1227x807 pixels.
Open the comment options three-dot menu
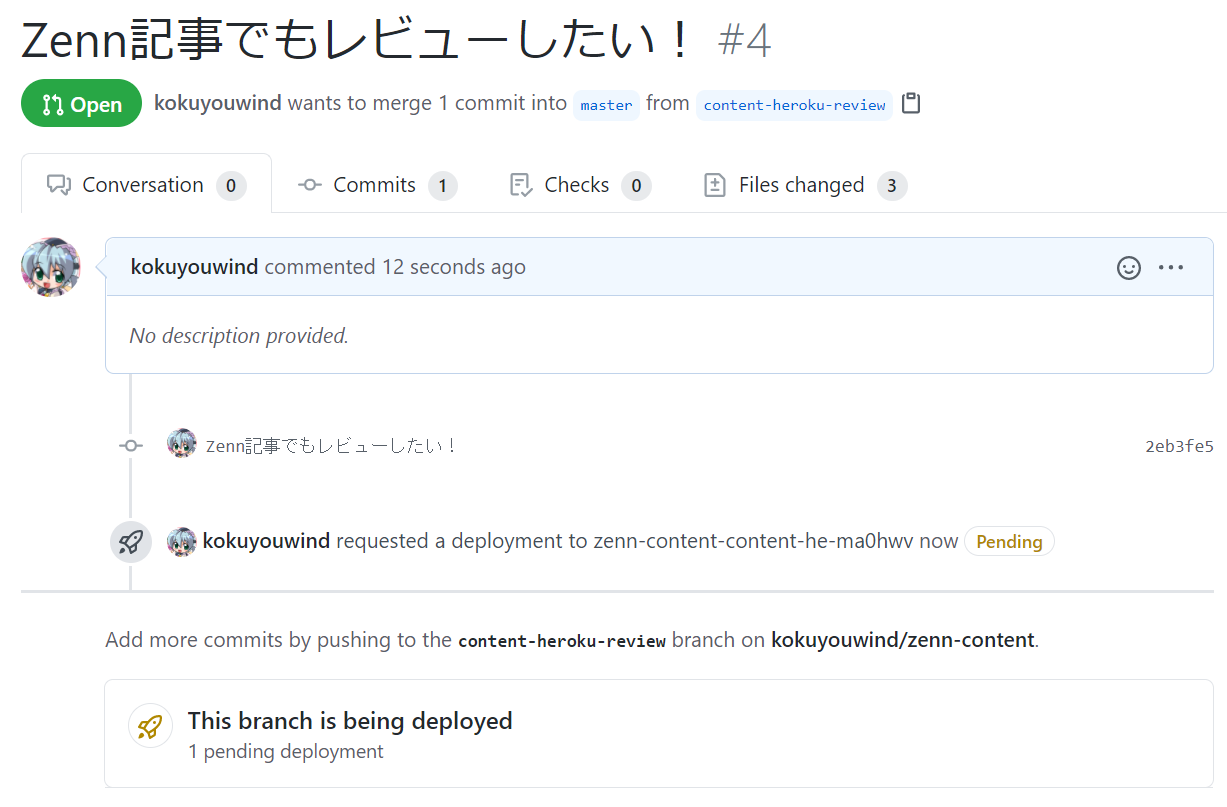(x=1170, y=268)
